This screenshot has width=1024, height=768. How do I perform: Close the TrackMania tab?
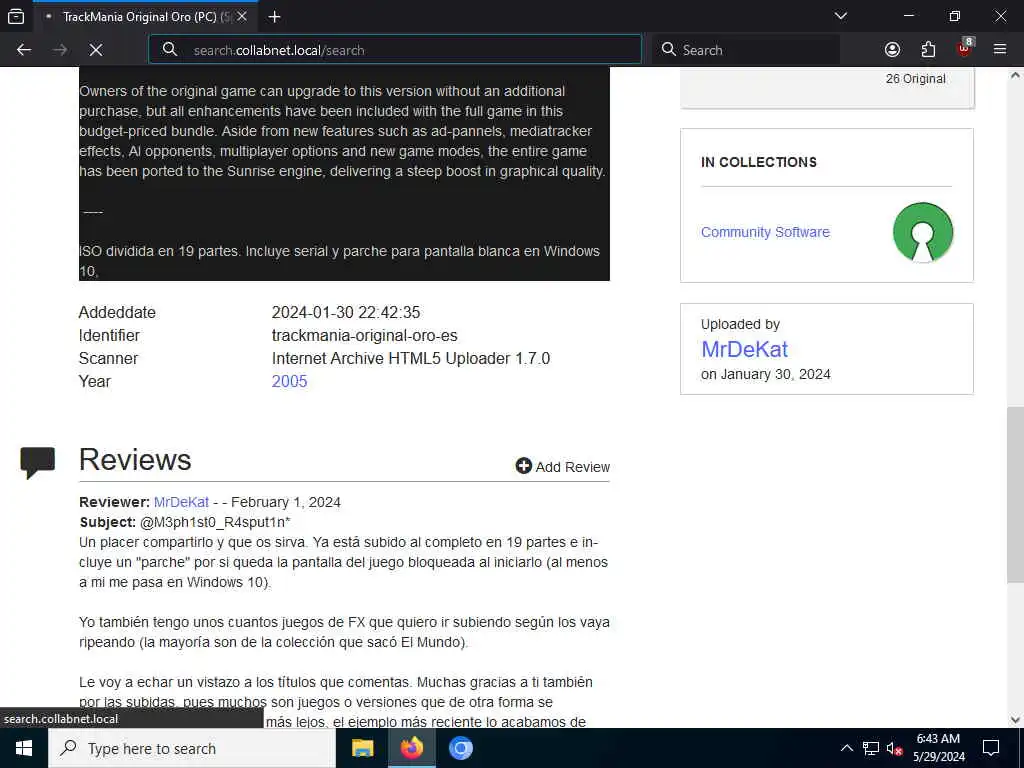pos(242,17)
